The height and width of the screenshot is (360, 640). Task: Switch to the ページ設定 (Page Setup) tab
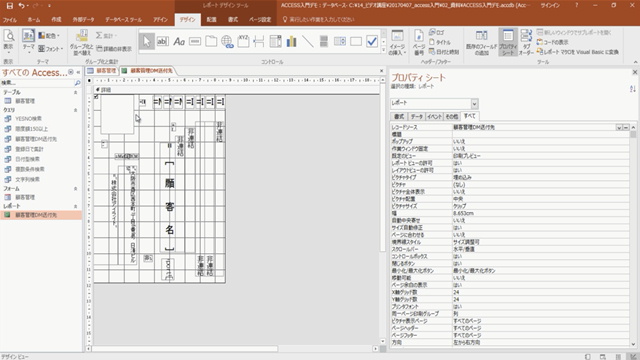click(x=260, y=20)
